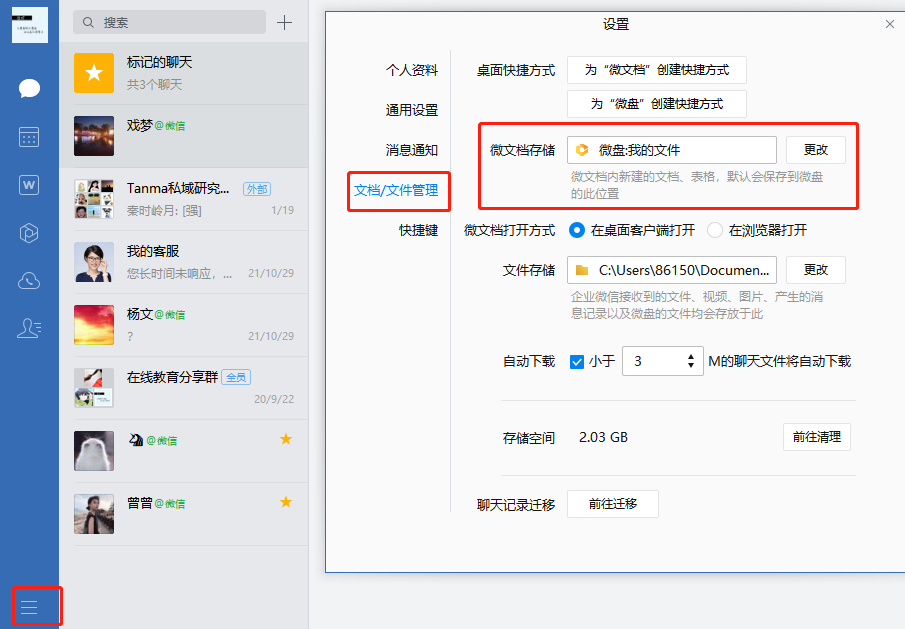The width and height of the screenshot is (905, 629).
Task: Click the 外部 tag on Tanma chat
Action: coord(257,189)
